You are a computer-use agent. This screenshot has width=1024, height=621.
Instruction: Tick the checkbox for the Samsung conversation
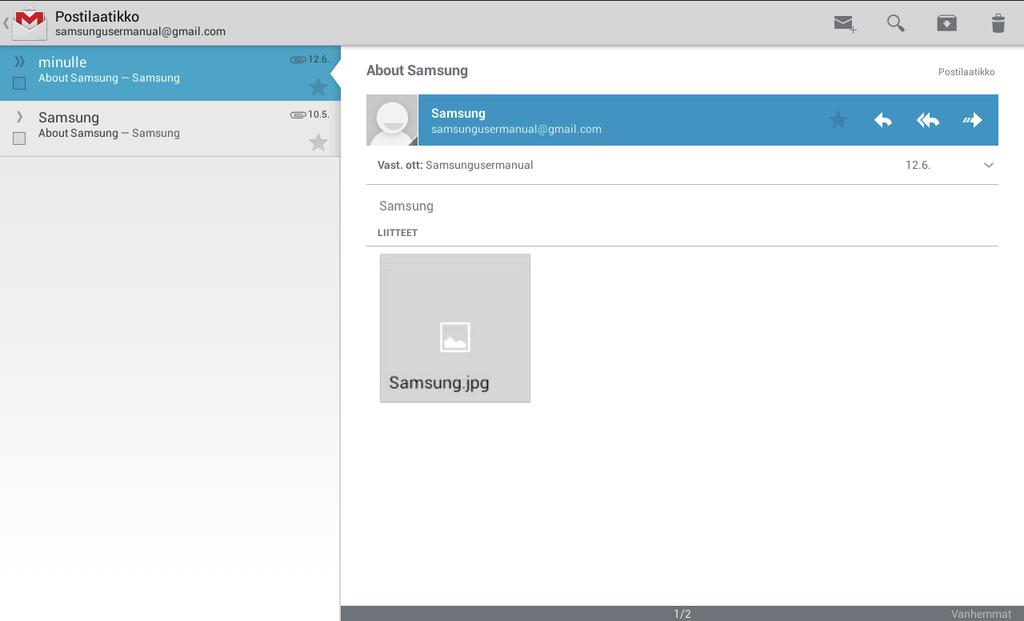tap(20, 138)
